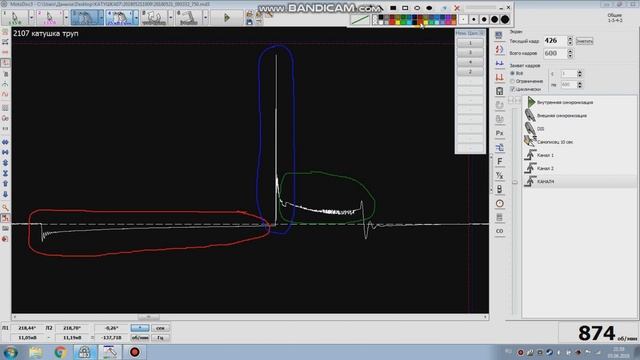The height and width of the screenshot is (360, 640).
Task: Select outline ellipse shape in drawing bar
Action: 417,8
